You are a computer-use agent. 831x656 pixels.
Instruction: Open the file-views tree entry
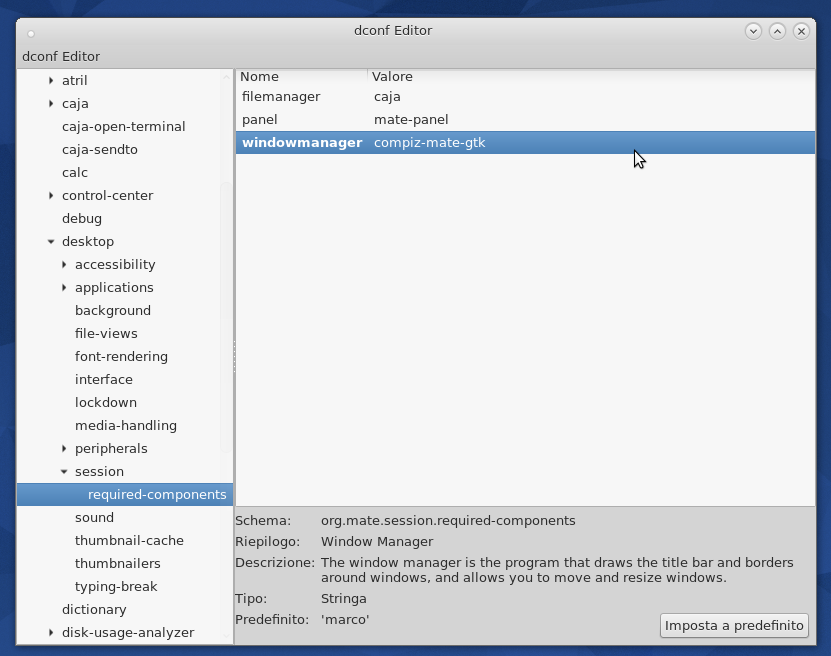point(106,334)
